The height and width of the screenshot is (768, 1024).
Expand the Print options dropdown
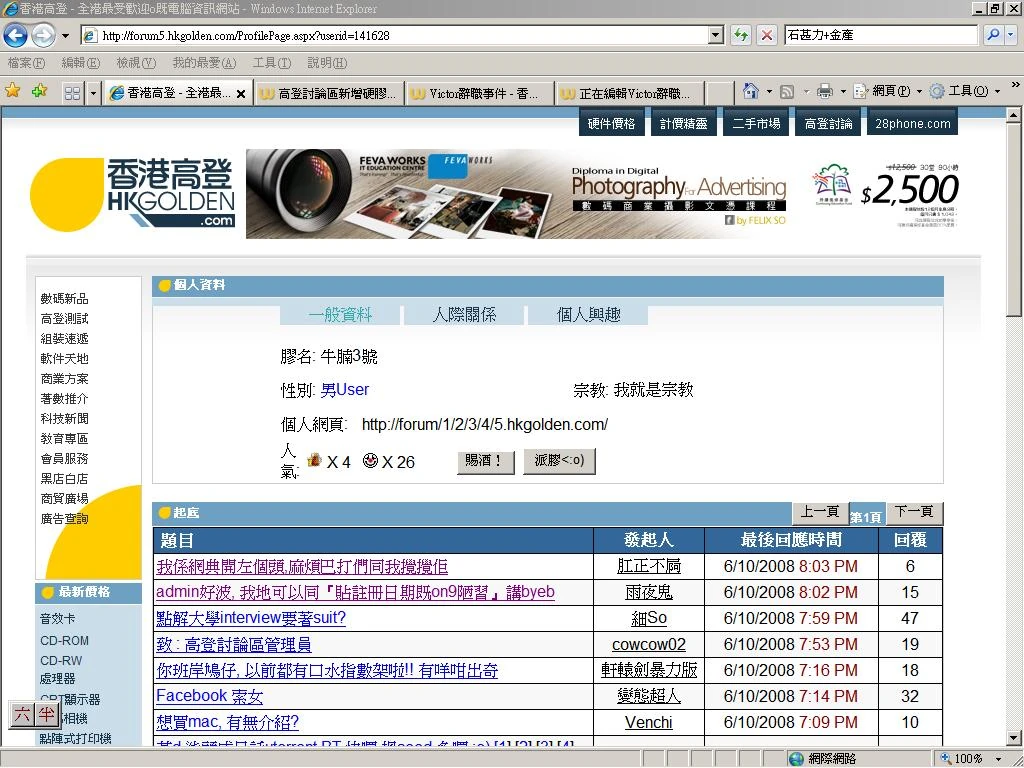click(842, 91)
